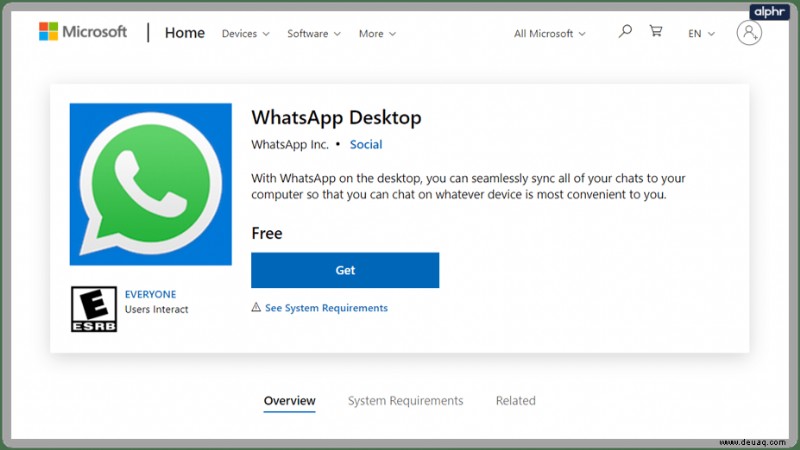Expand the Devices menu
Image resolution: width=800 pixels, height=450 pixels.
[245, 34]
